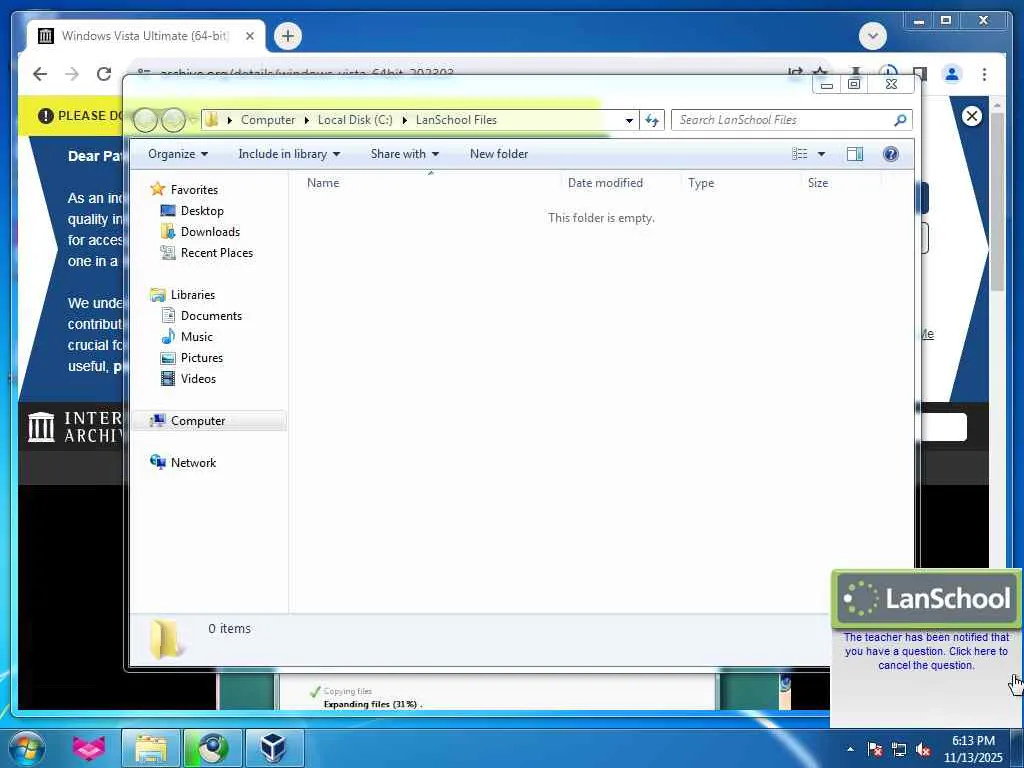Open the browser profile avatar
Screen dimensions: 1024x768
point(952,74)
